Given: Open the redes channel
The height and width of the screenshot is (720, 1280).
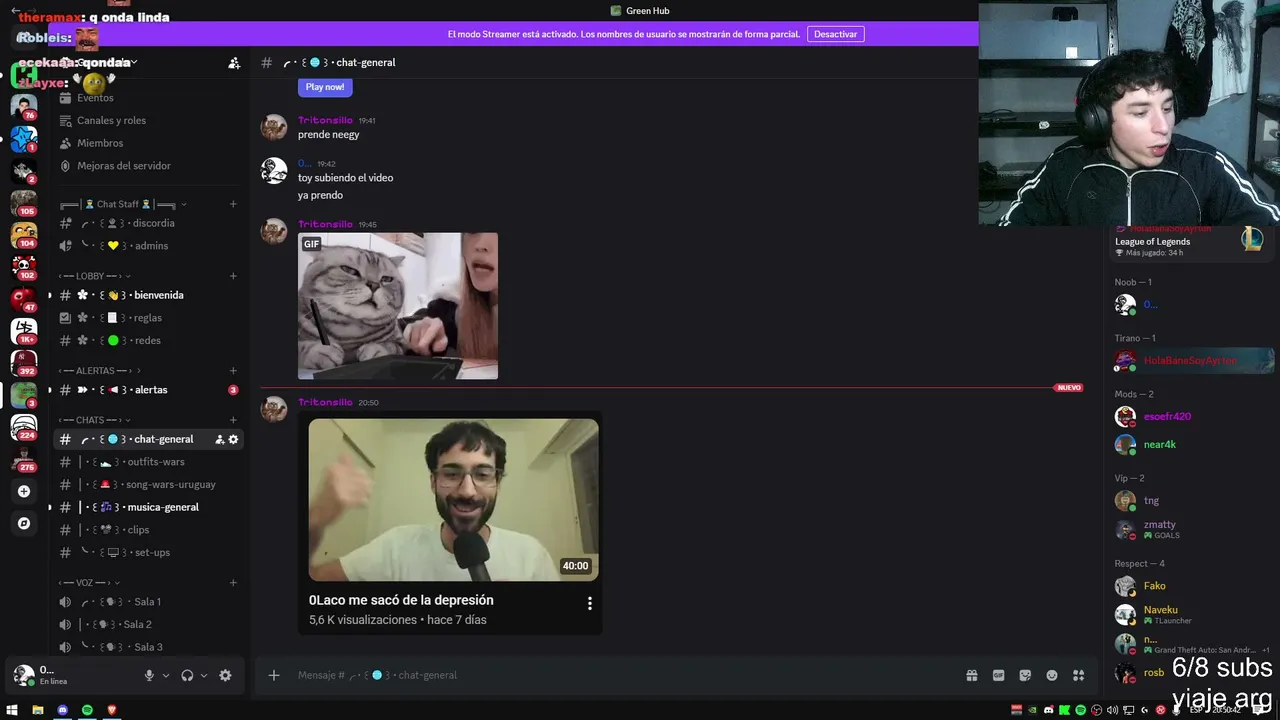Looking at the screenshot, I should (x=148, y=340).
